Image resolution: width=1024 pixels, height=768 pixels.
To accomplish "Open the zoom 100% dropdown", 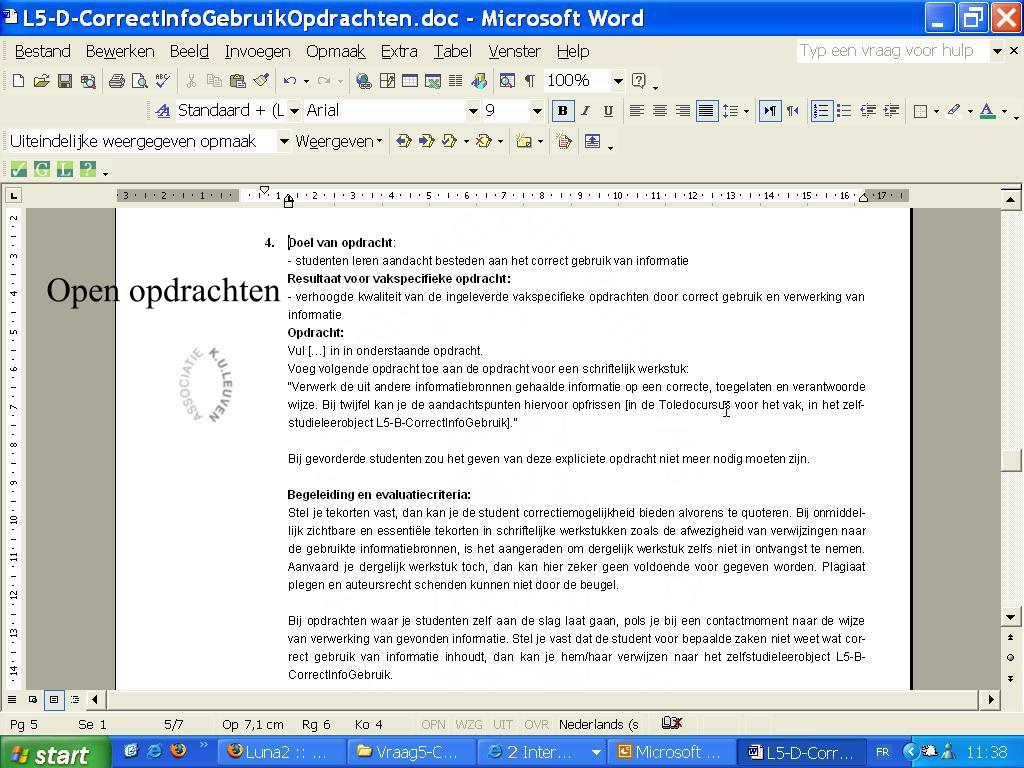I will click(x=617, y=81).
